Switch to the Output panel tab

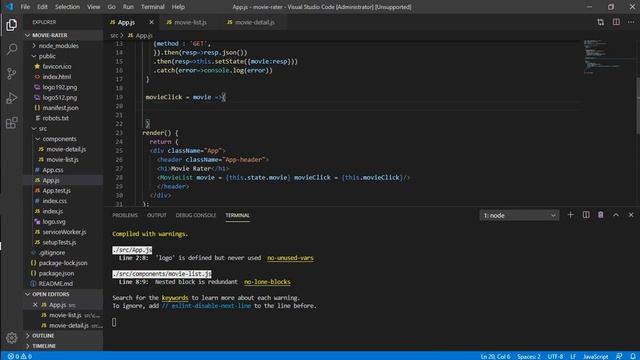tap(157, 215)
